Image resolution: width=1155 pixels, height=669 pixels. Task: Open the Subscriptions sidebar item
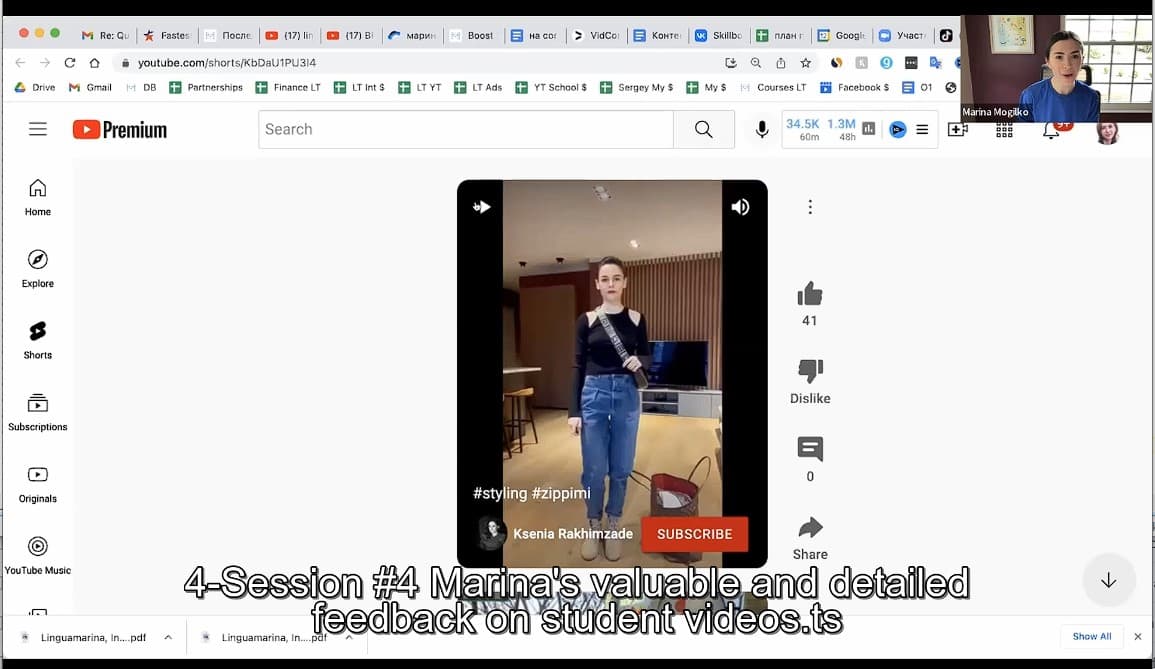tap(38, 412)
